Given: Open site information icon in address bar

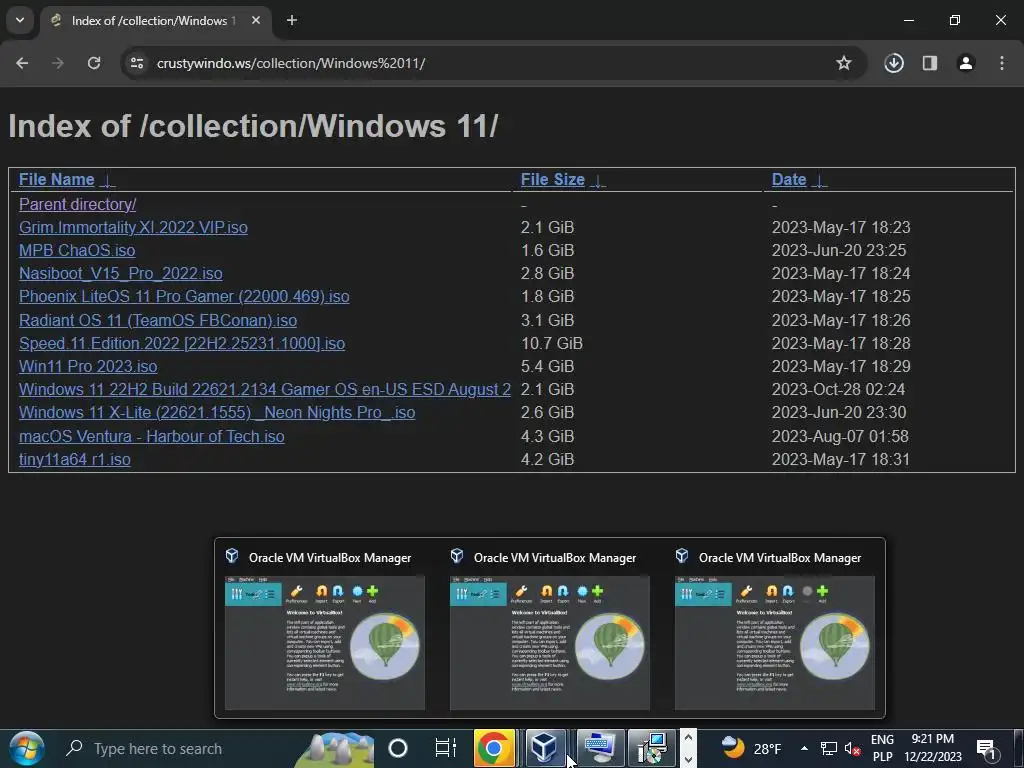Looking at the screenshot, I should [x=137, y=63].
